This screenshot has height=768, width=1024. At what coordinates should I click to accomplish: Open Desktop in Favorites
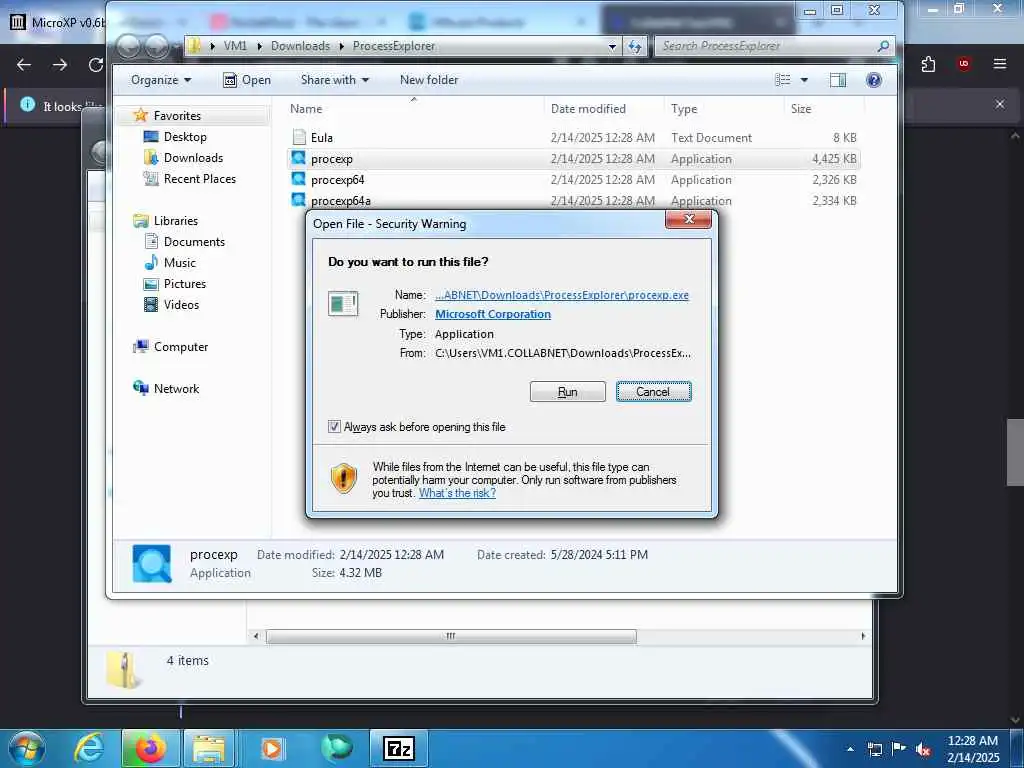pos(185,136)
